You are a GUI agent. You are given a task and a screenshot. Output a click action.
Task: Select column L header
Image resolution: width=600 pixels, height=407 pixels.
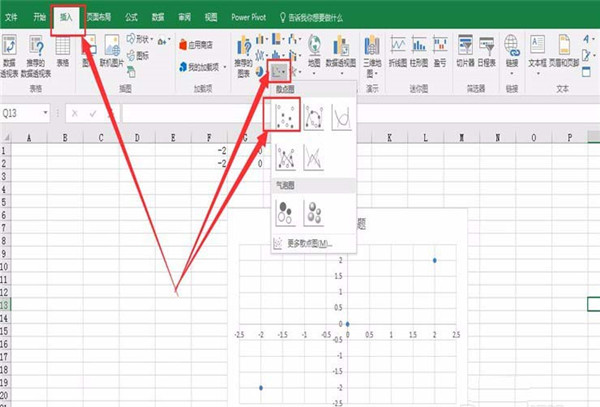(x=426, y=137)
